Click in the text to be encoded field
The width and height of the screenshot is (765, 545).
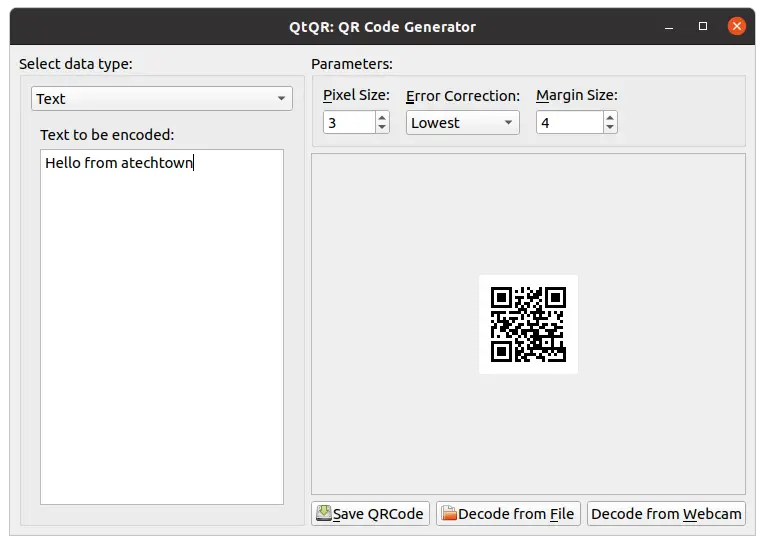[x=161, y=327]
